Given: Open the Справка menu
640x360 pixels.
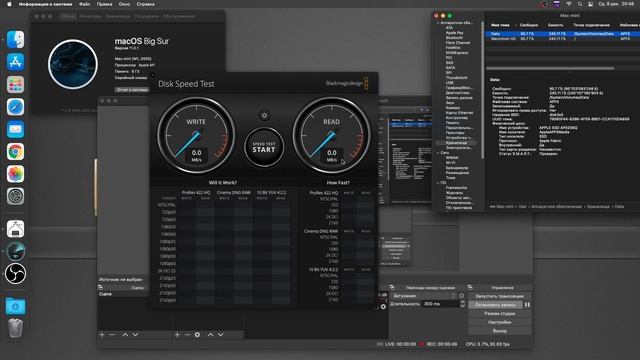Looking at the screenshot, I should (145, 4).
